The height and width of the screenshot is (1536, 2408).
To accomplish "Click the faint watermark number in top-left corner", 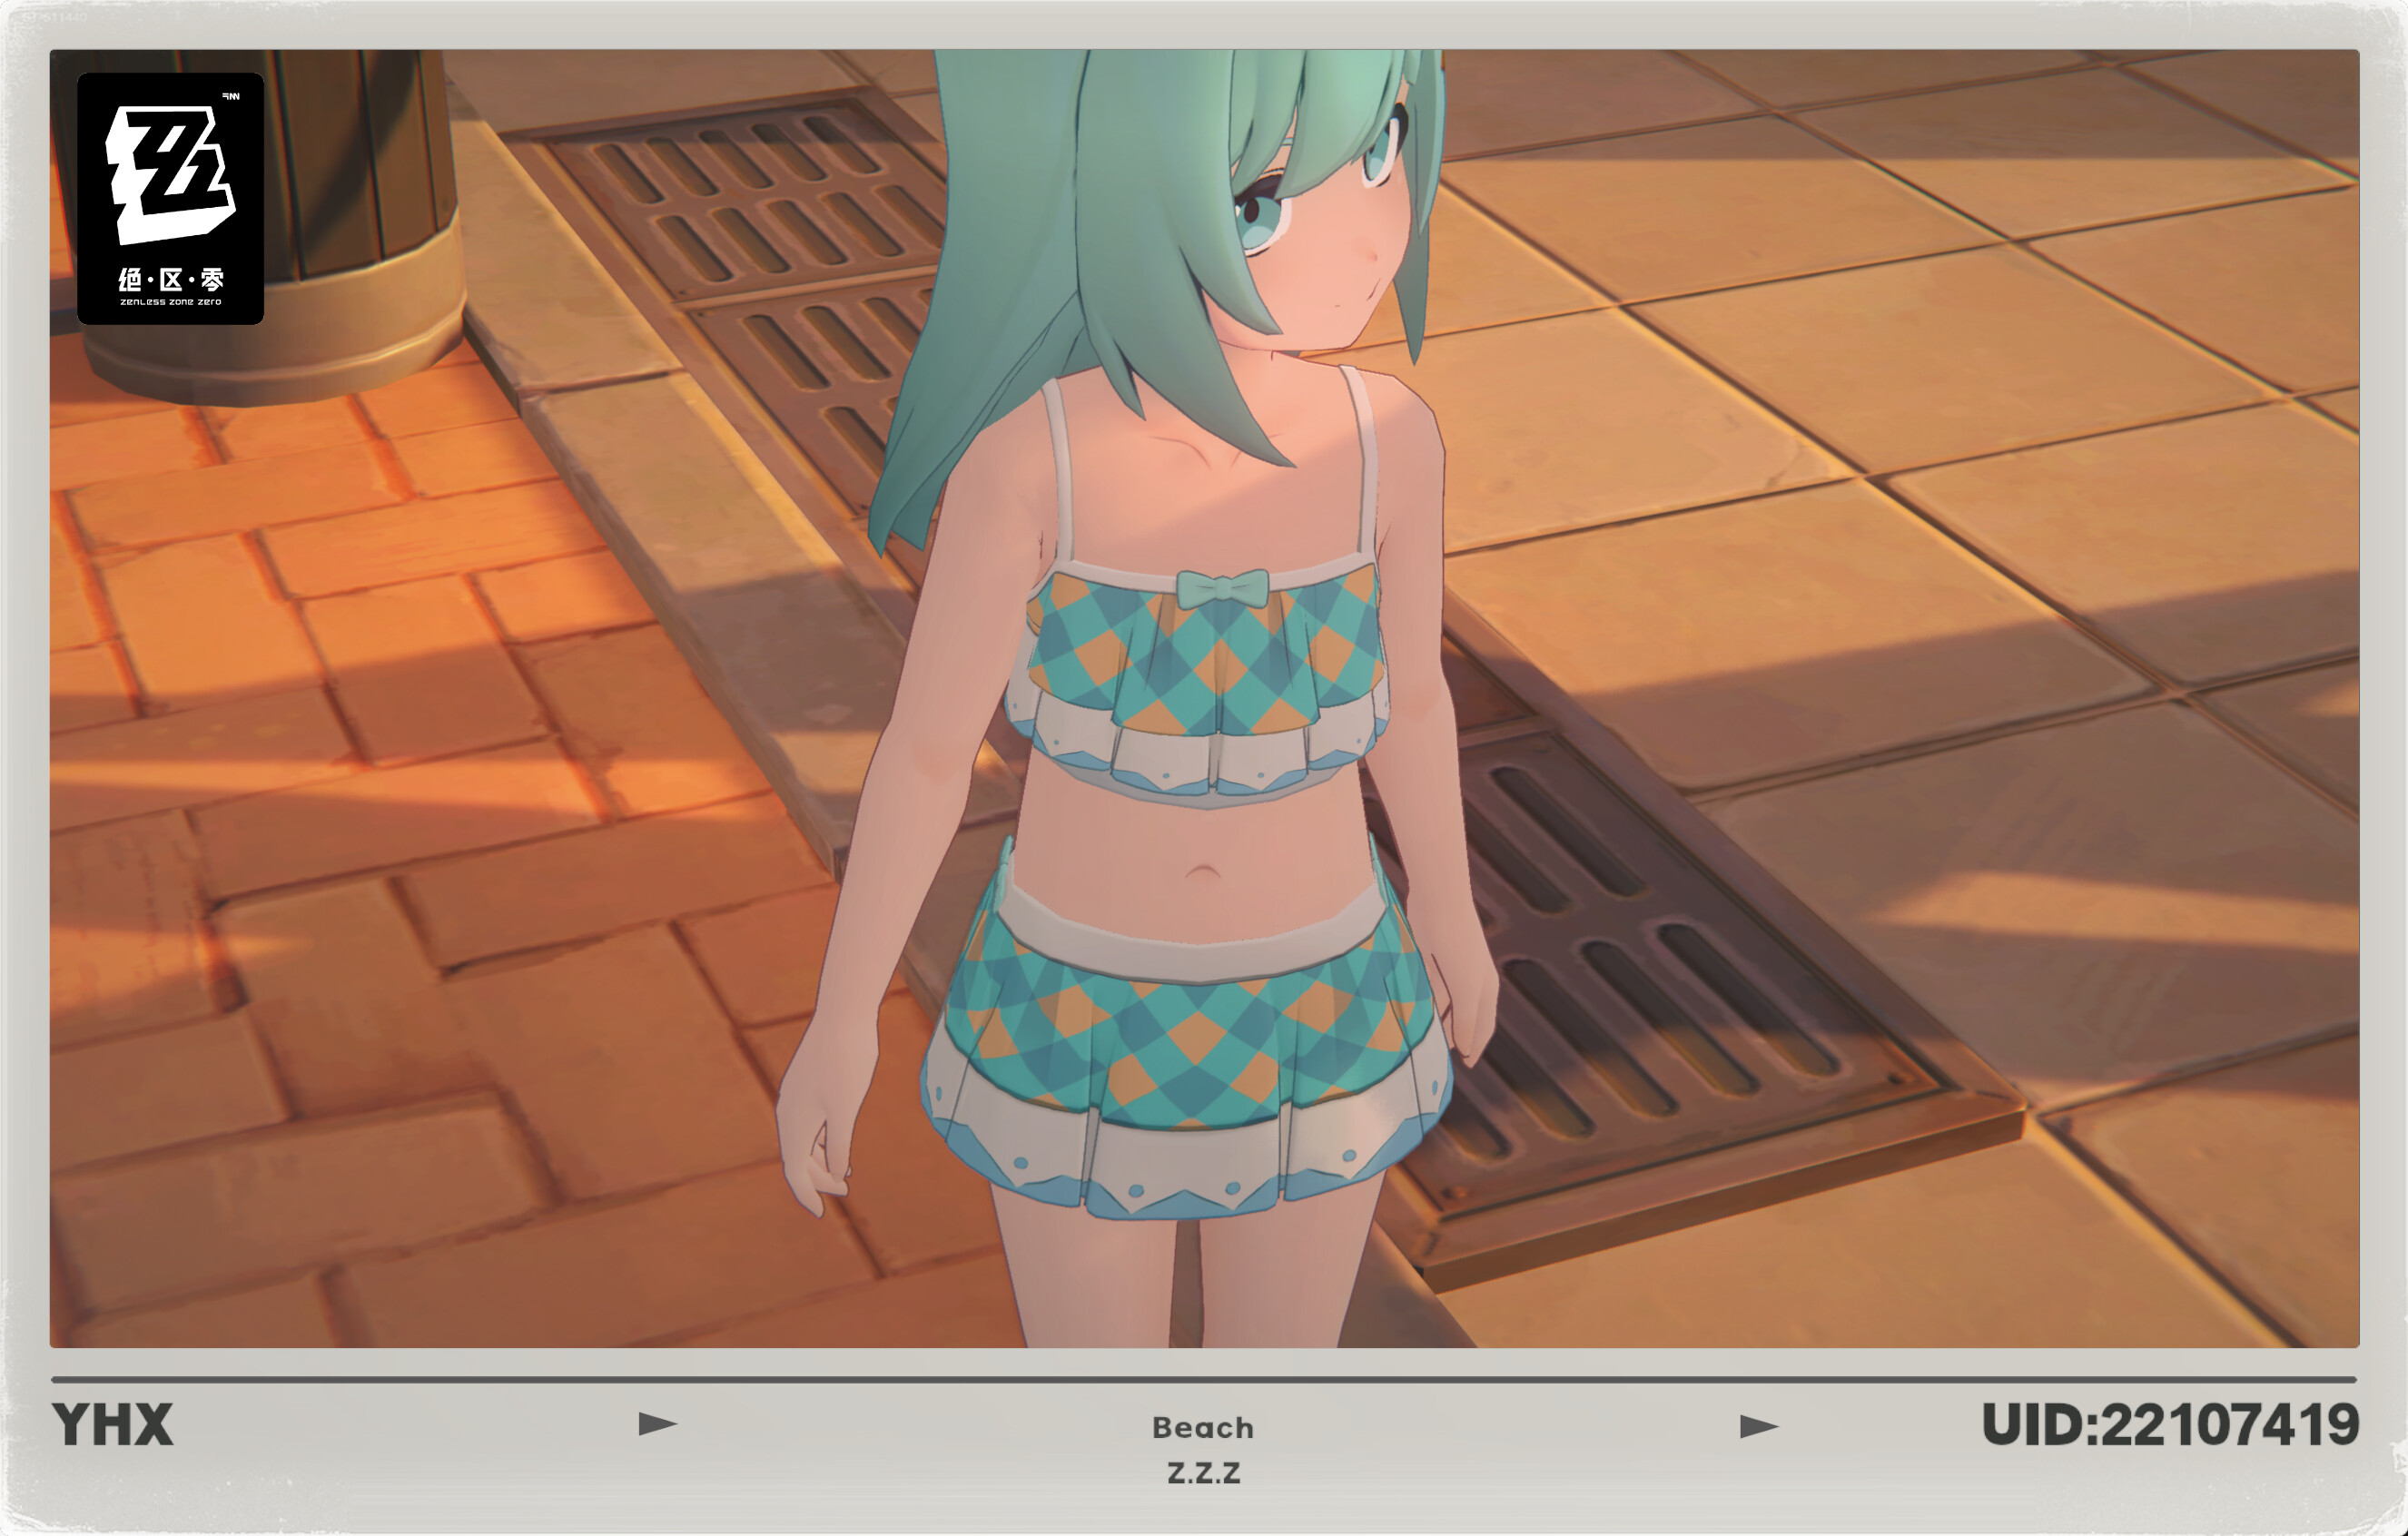I will pyautogui.click(x=55, y=17).
